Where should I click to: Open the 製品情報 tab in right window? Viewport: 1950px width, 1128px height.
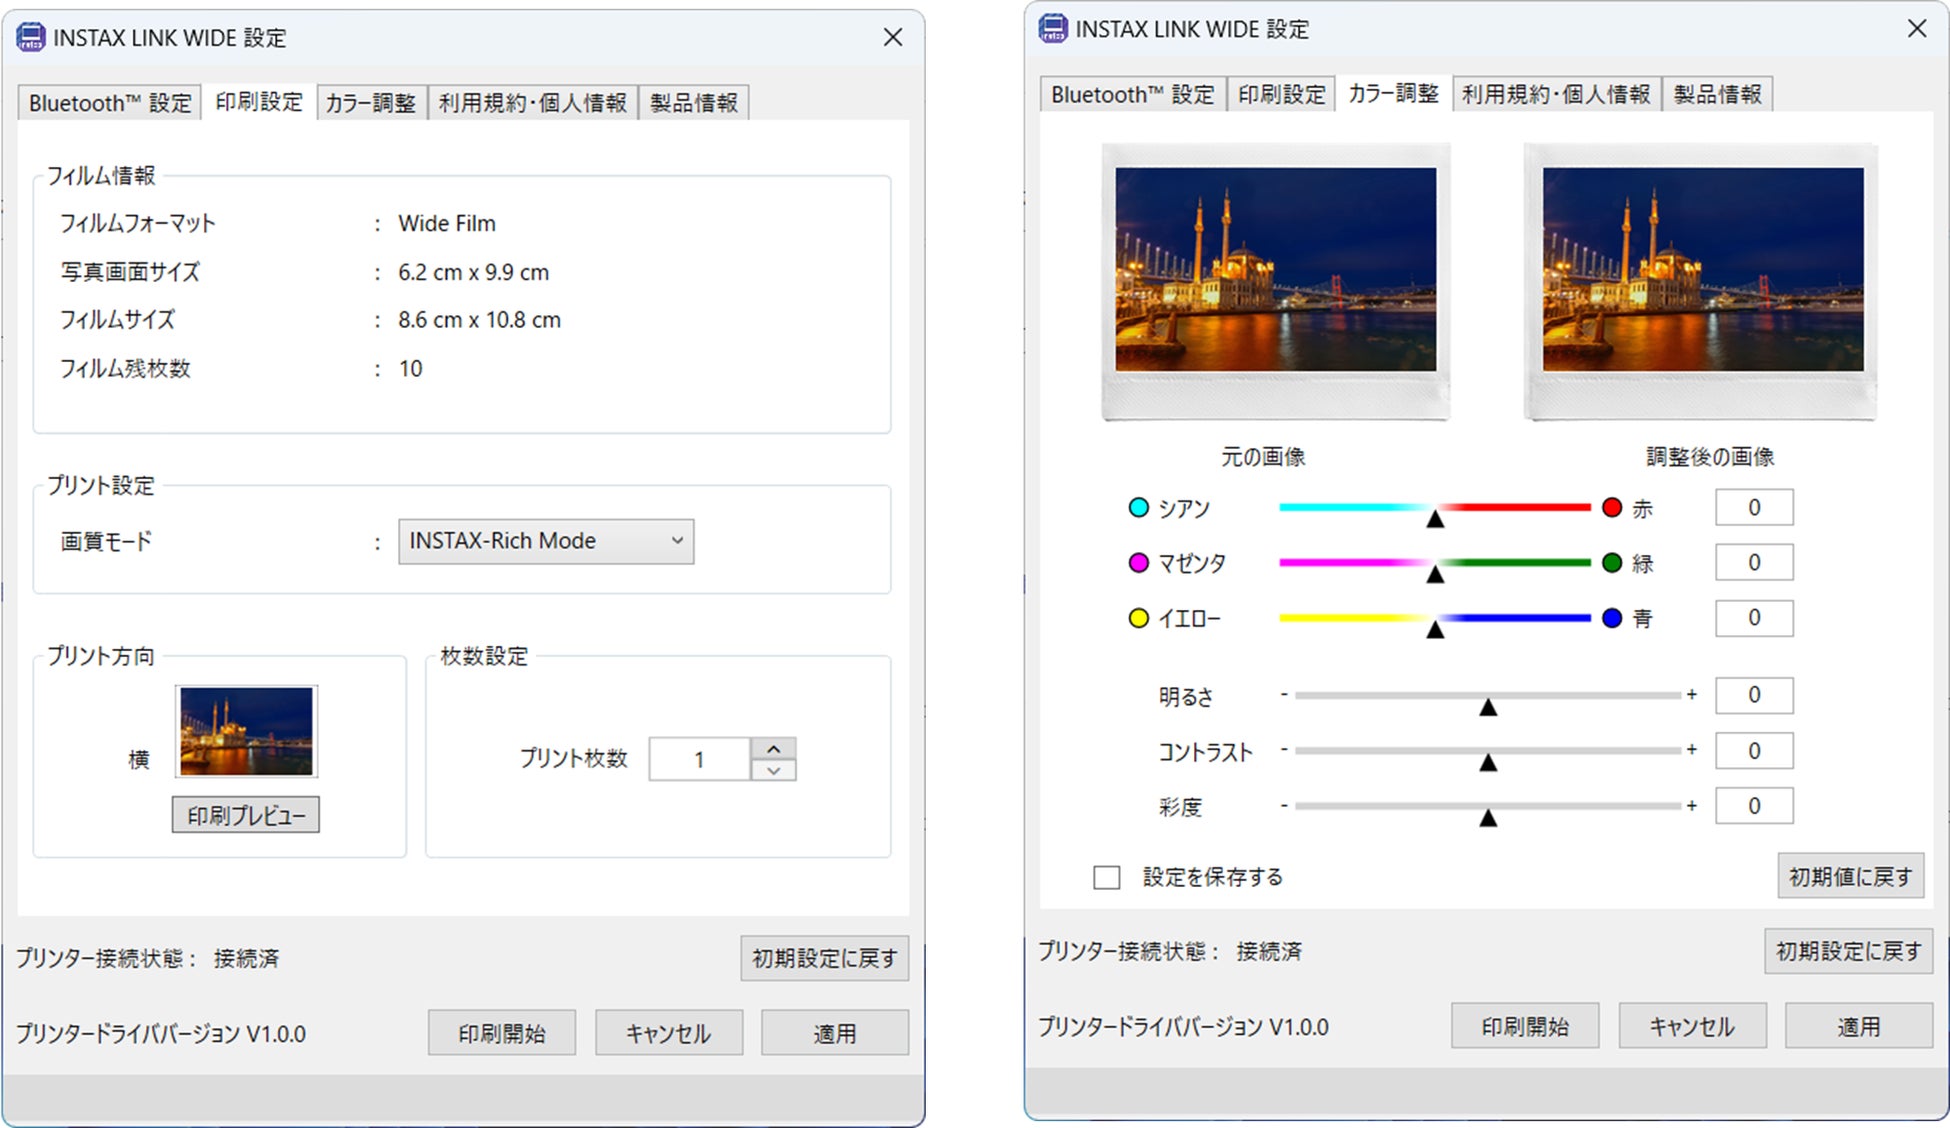tap(1717, 94)
